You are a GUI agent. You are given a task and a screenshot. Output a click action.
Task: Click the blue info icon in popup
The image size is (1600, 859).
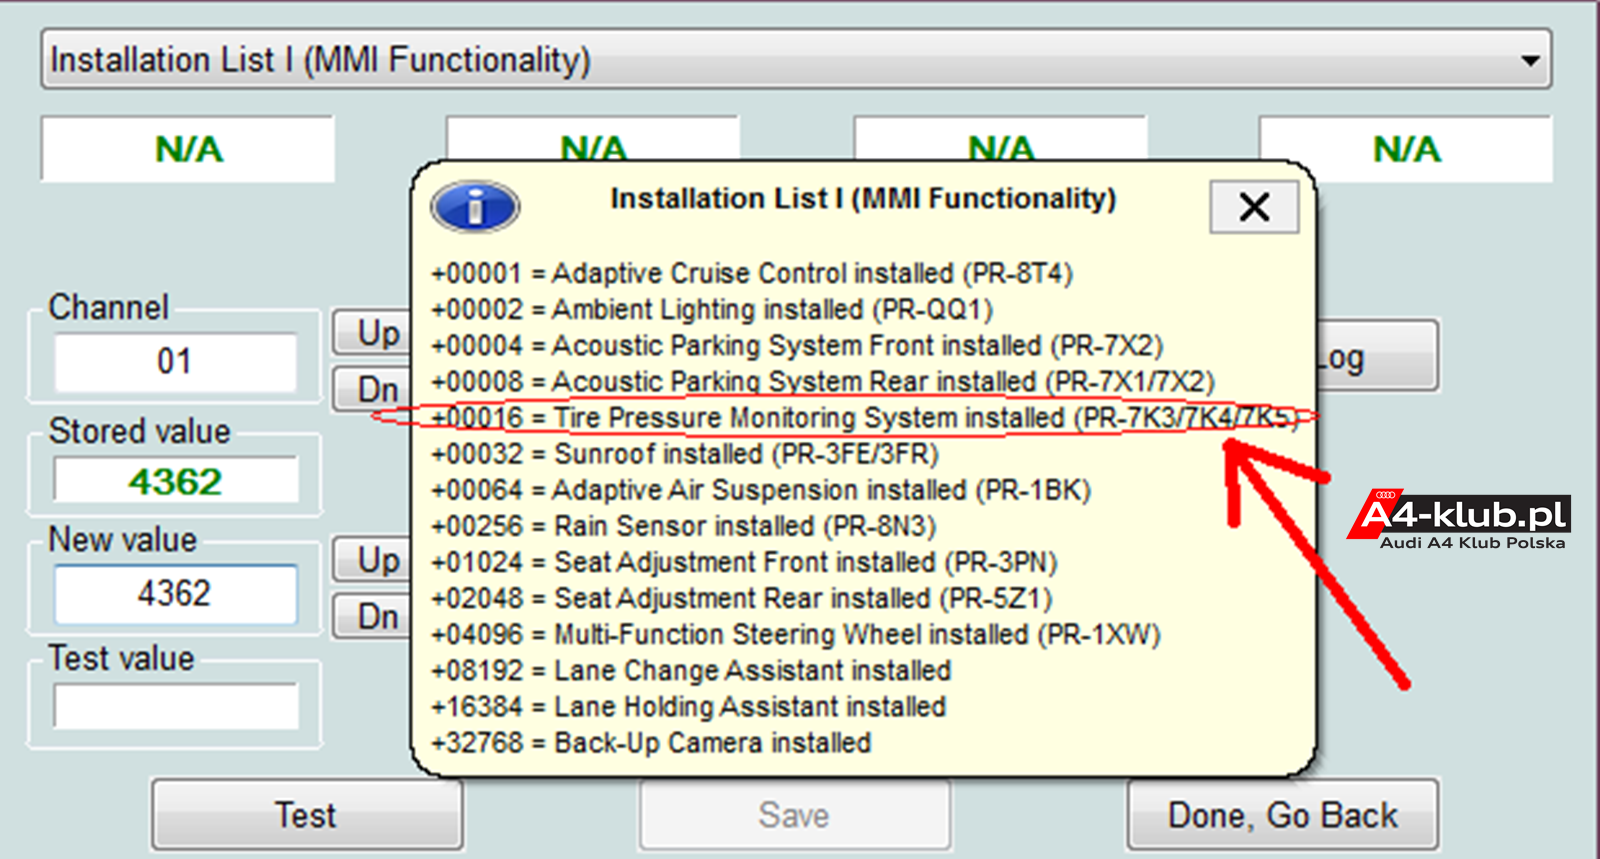coord(475,208)
